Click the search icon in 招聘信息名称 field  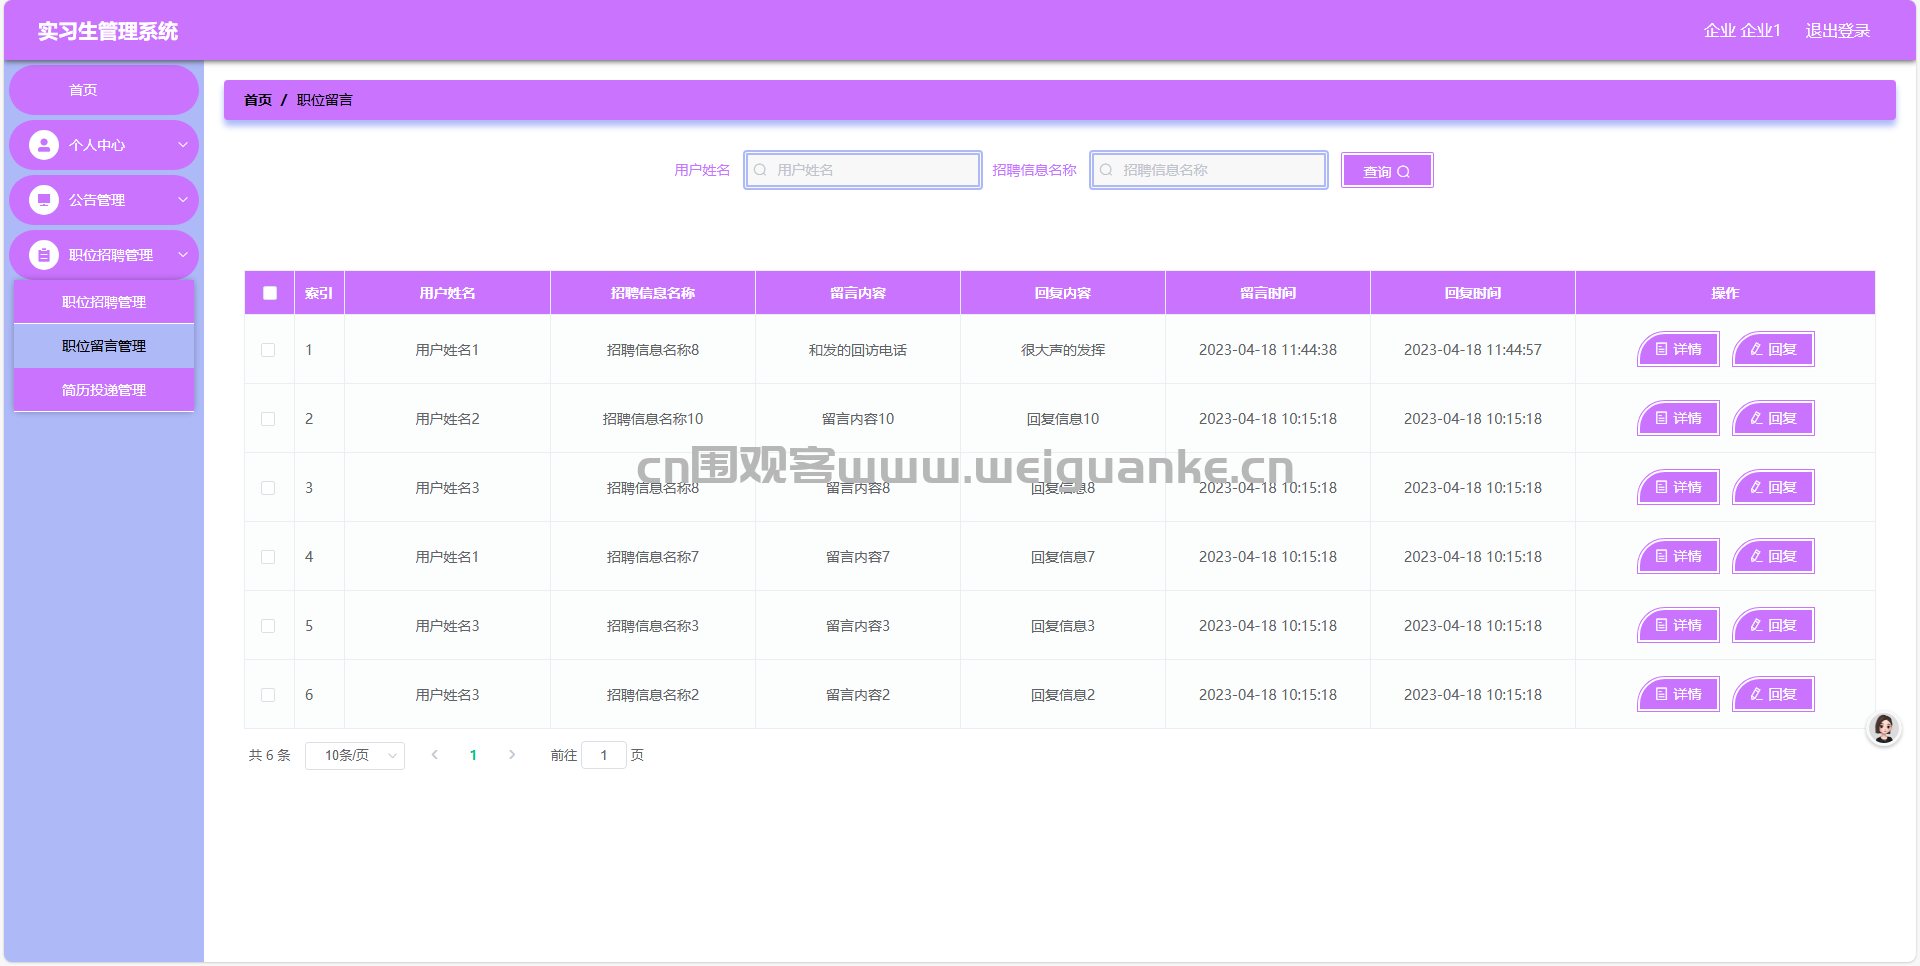coord(1106,170)
